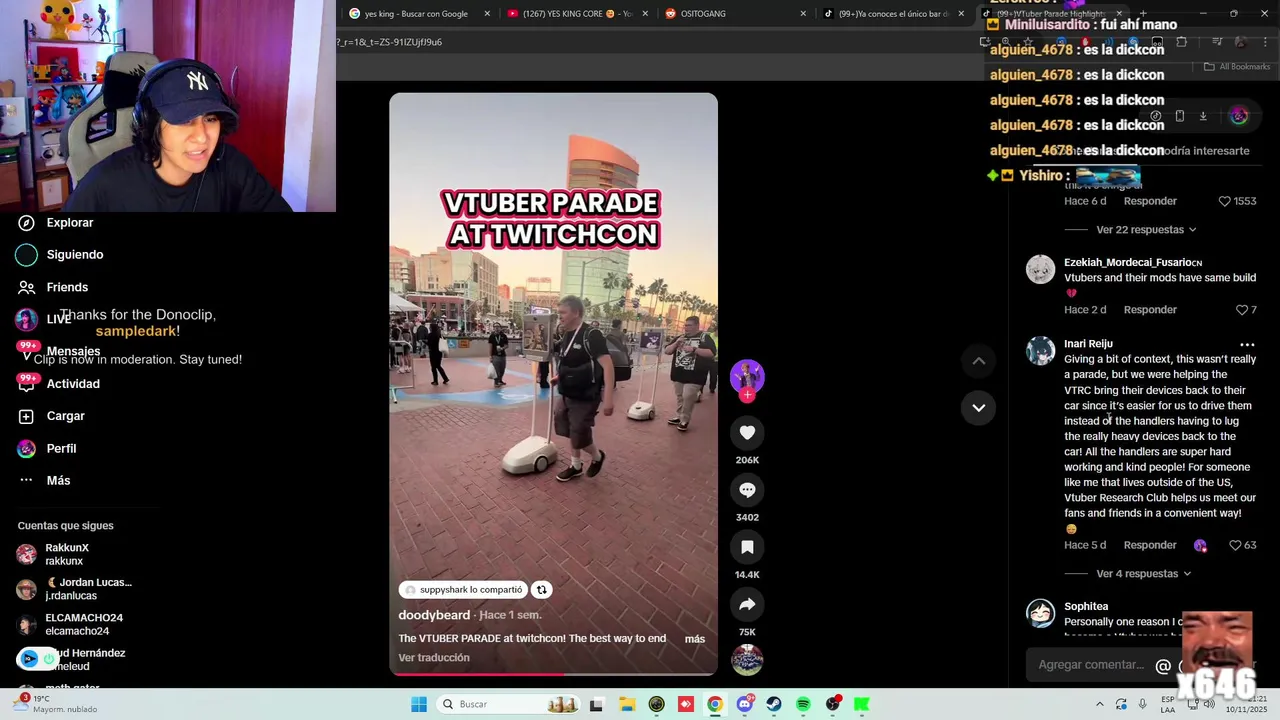Viewport: 1280px width, 720px height.
Task: Like the comment with 1553 likes
Action: [1224, 201]
